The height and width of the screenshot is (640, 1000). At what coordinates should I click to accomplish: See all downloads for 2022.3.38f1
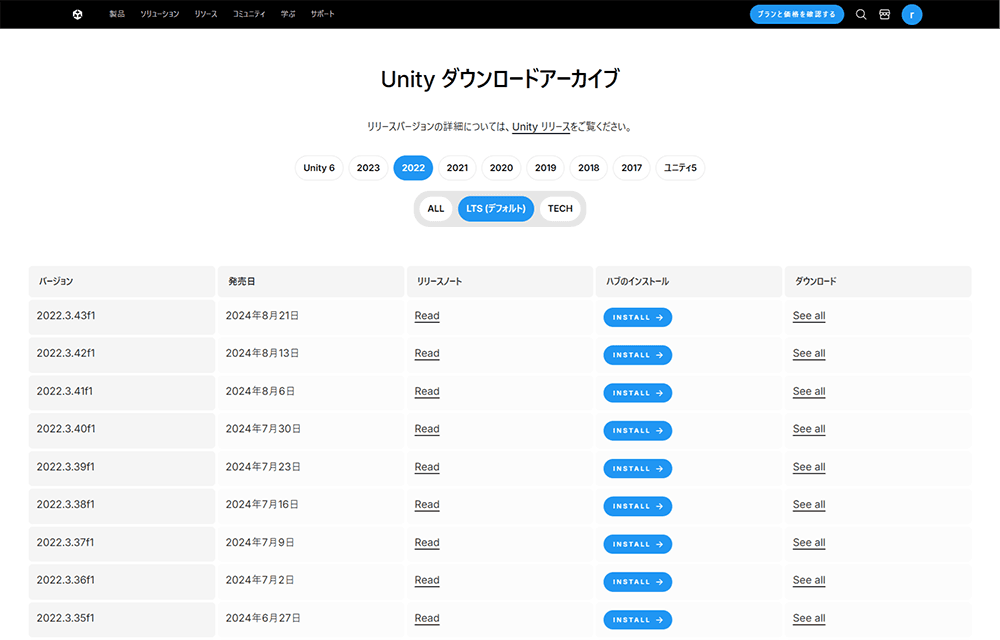tap(809, 505)
